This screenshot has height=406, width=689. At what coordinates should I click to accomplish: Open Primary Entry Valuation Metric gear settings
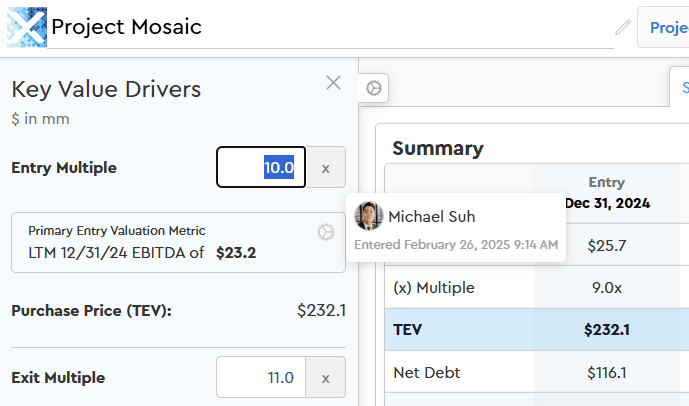point(325,232)
